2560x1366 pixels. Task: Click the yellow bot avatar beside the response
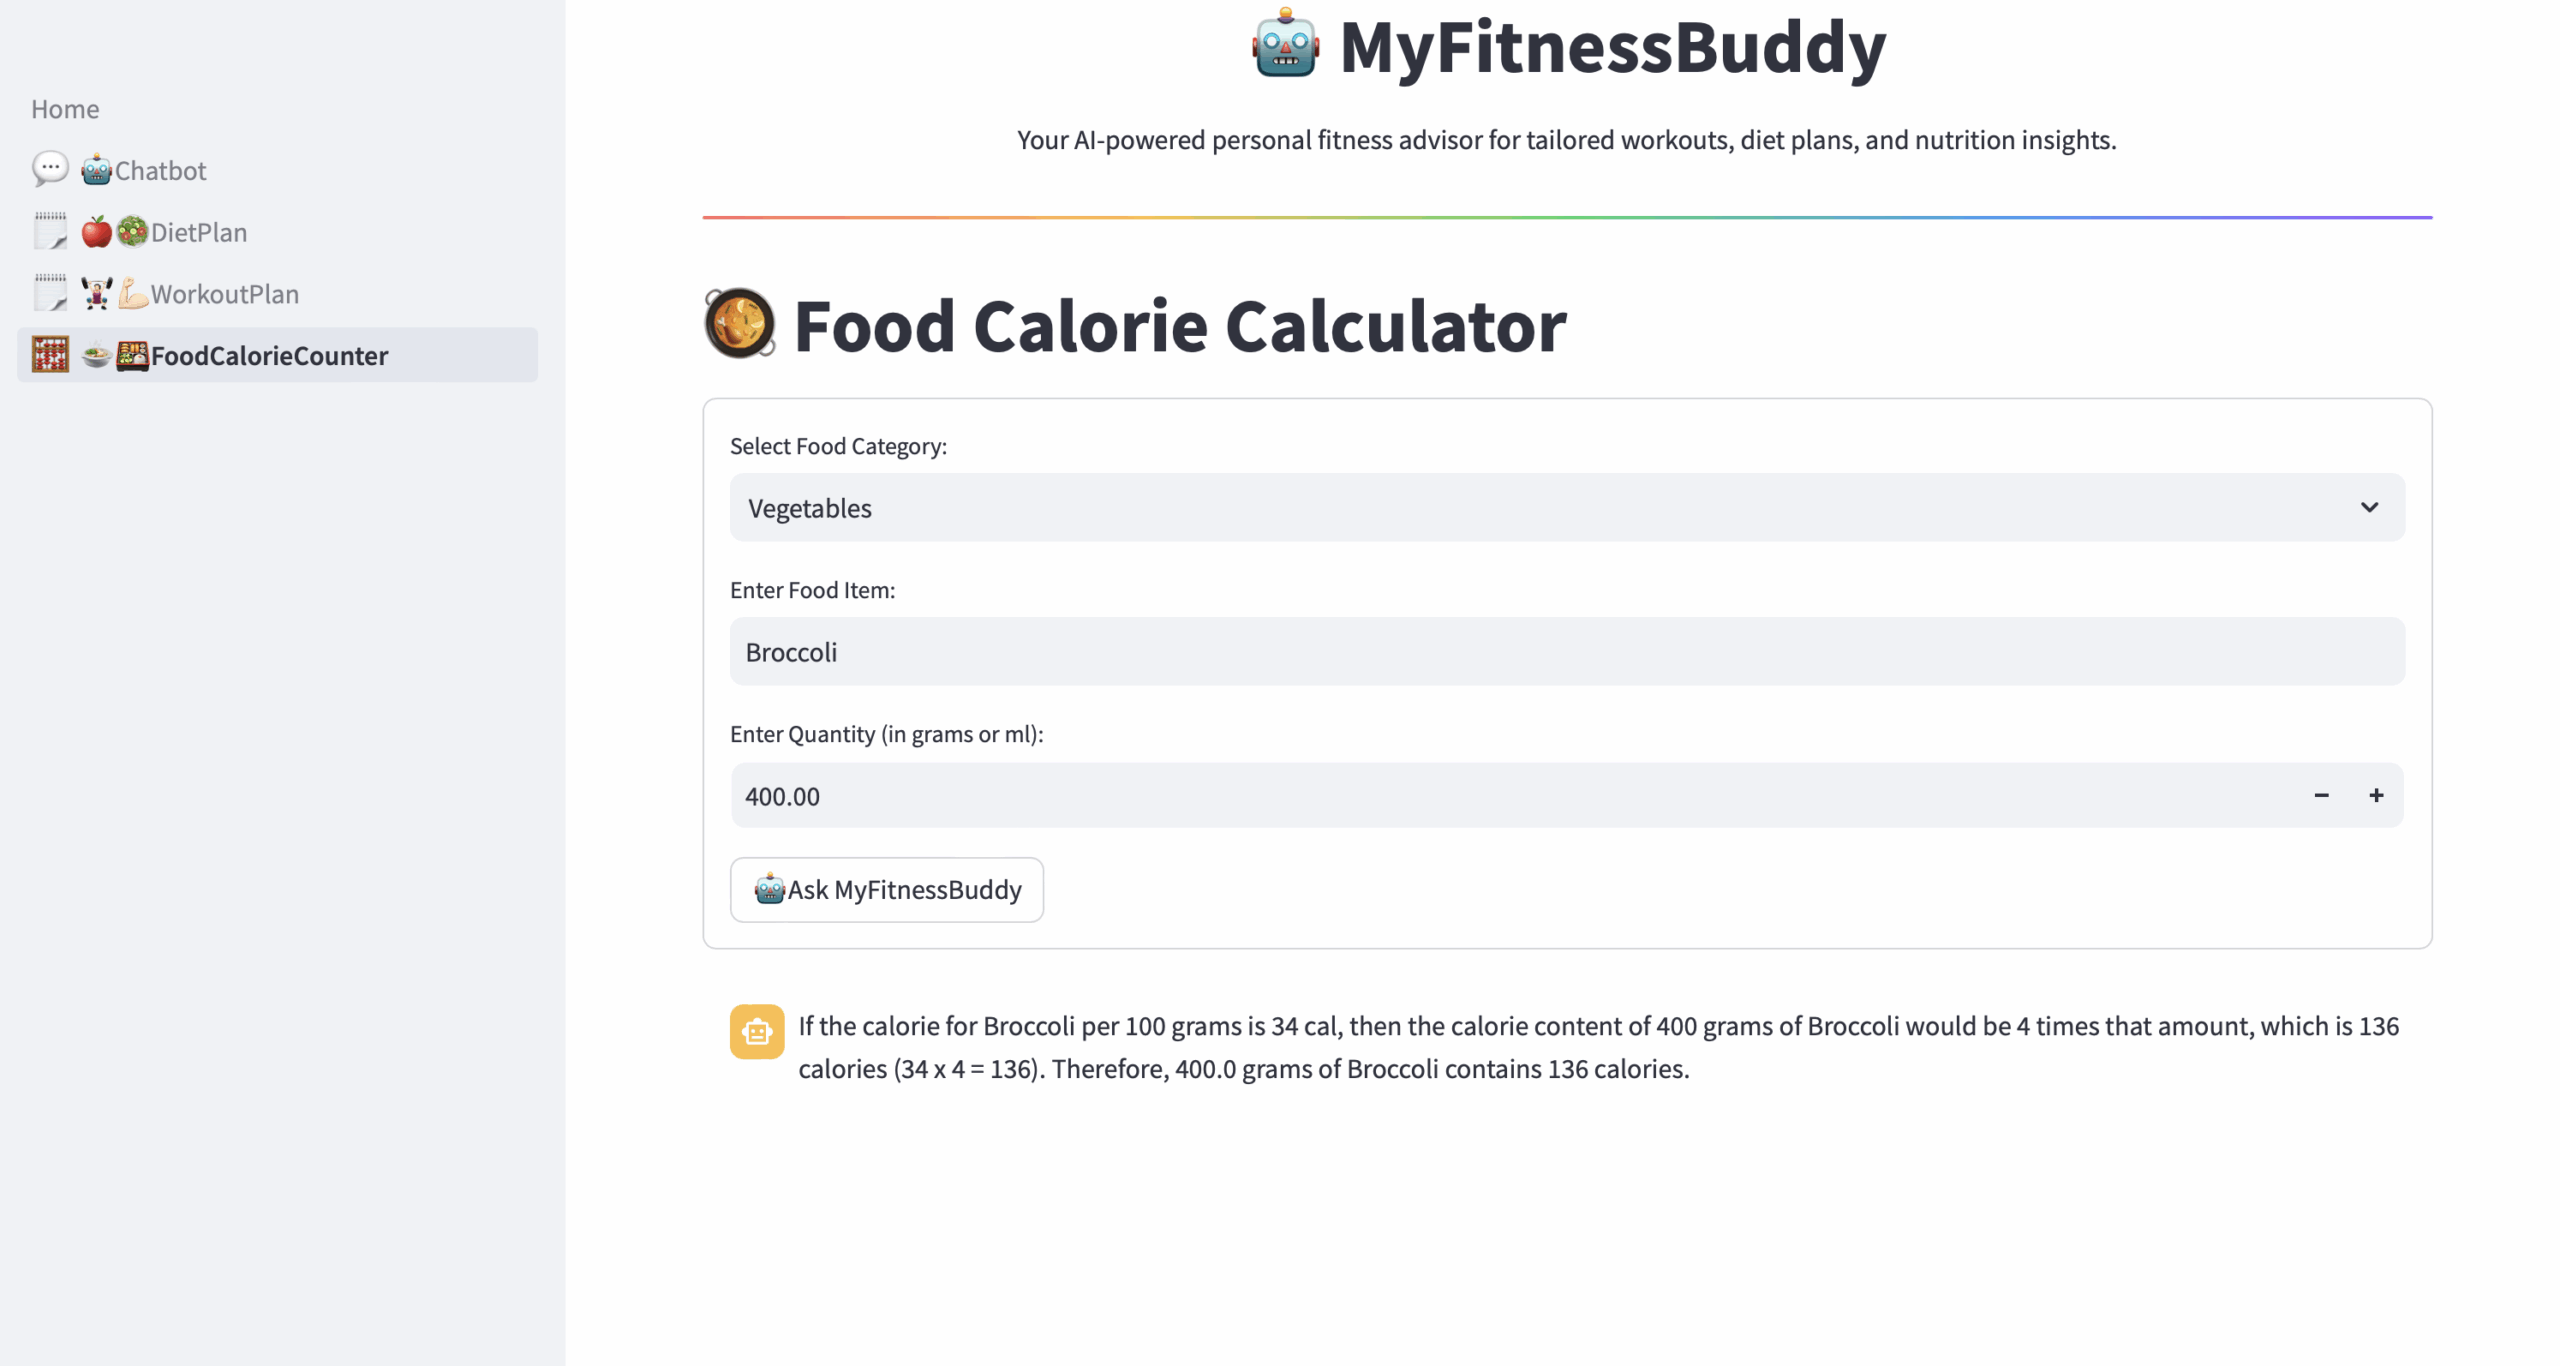[757, 1031]
